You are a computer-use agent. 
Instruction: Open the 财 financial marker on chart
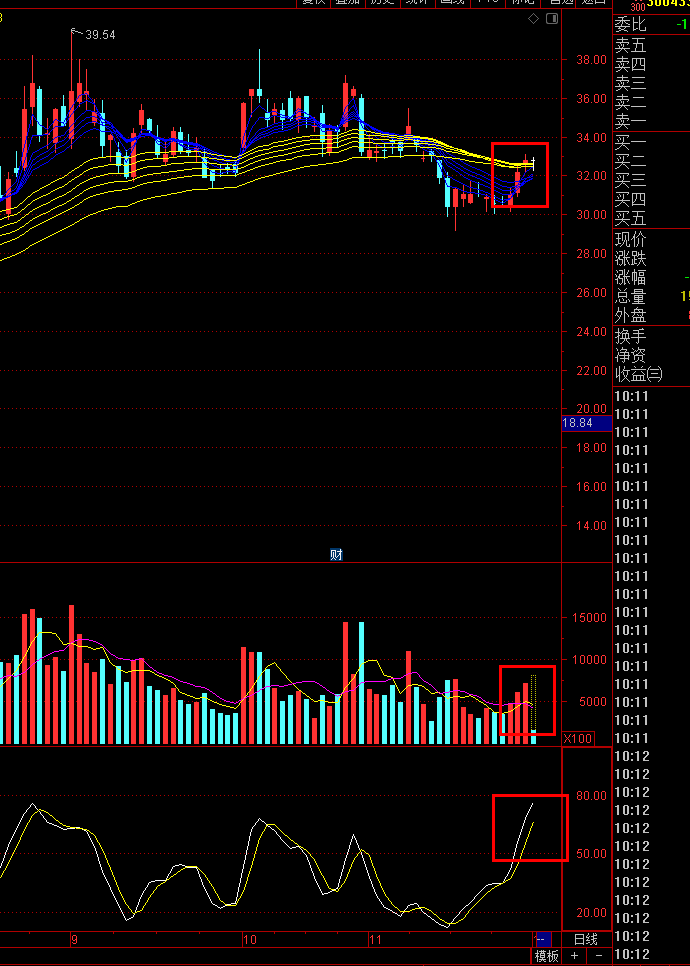(x=336, y=555)
